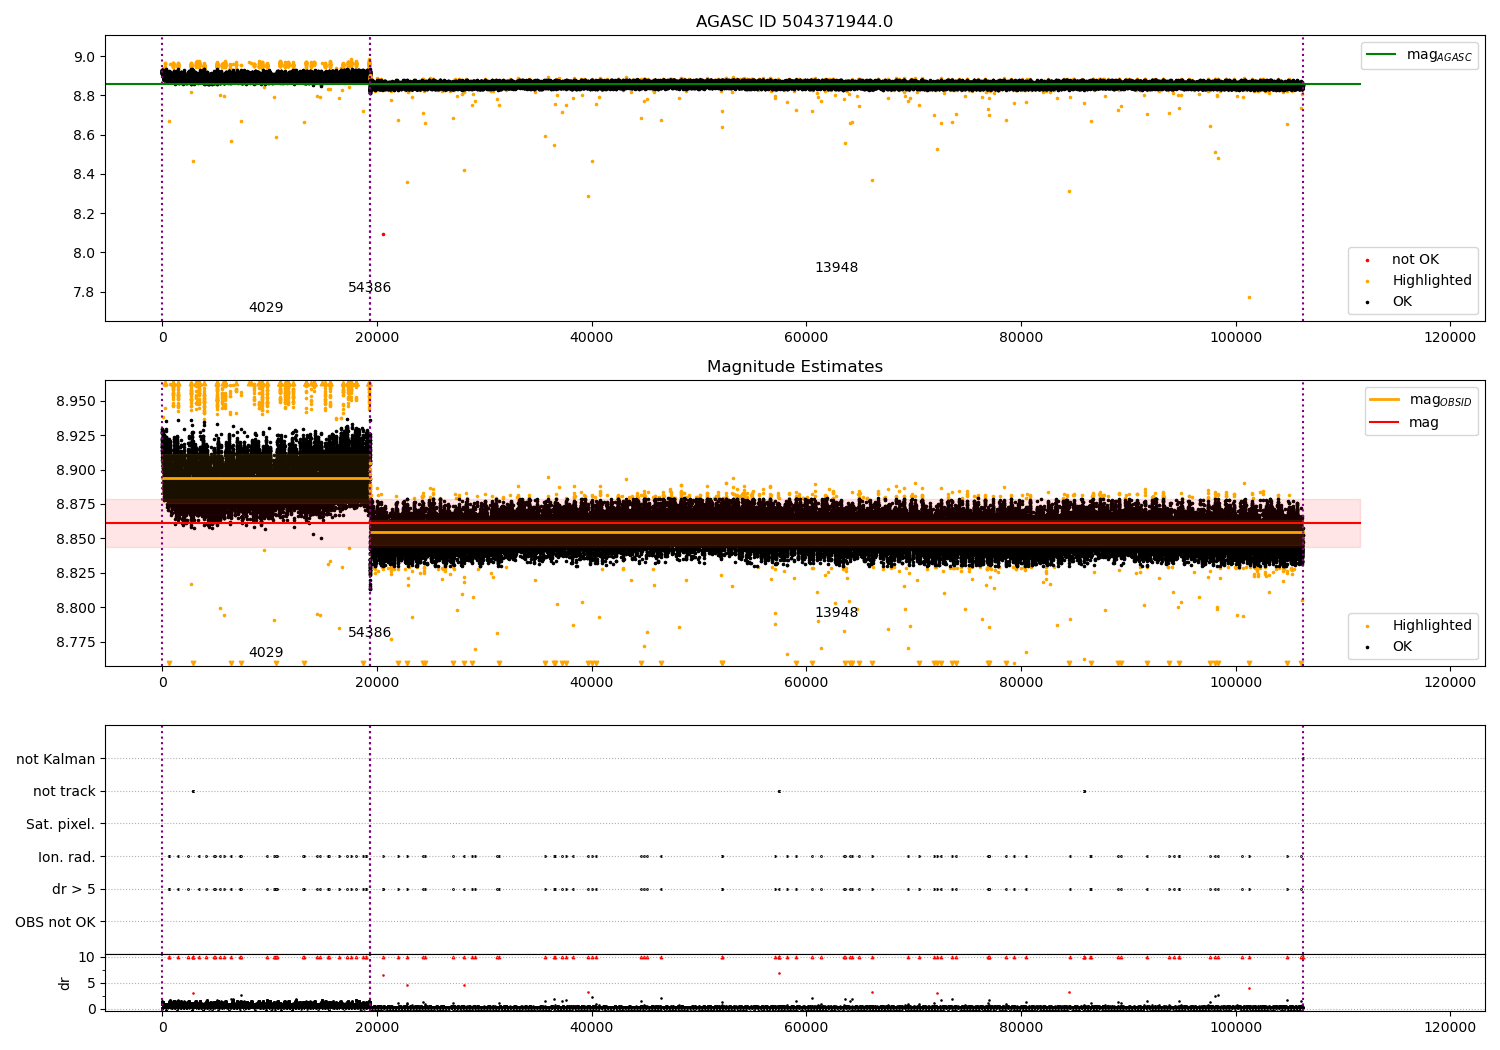Click the '4029' annotation in the top plot
This screenshot has height=1050, width=1500.
[266, 308]
